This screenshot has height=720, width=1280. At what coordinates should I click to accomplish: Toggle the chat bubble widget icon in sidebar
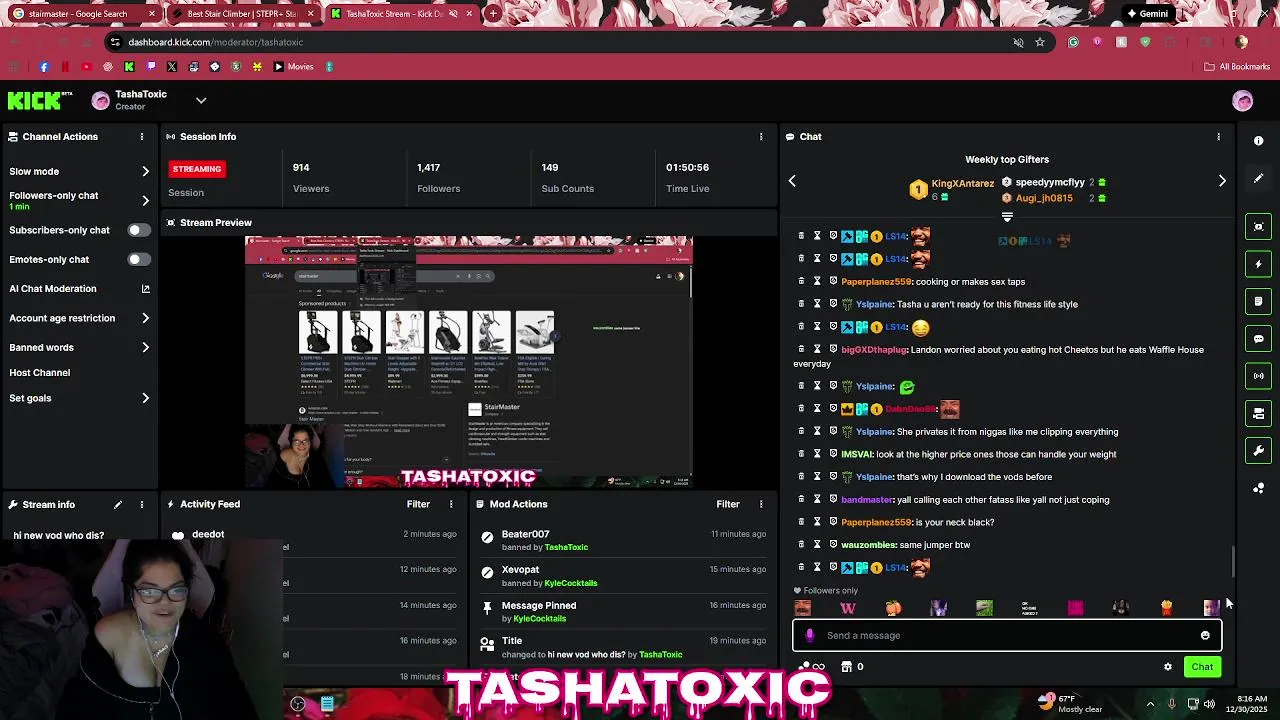(1259, 339)
